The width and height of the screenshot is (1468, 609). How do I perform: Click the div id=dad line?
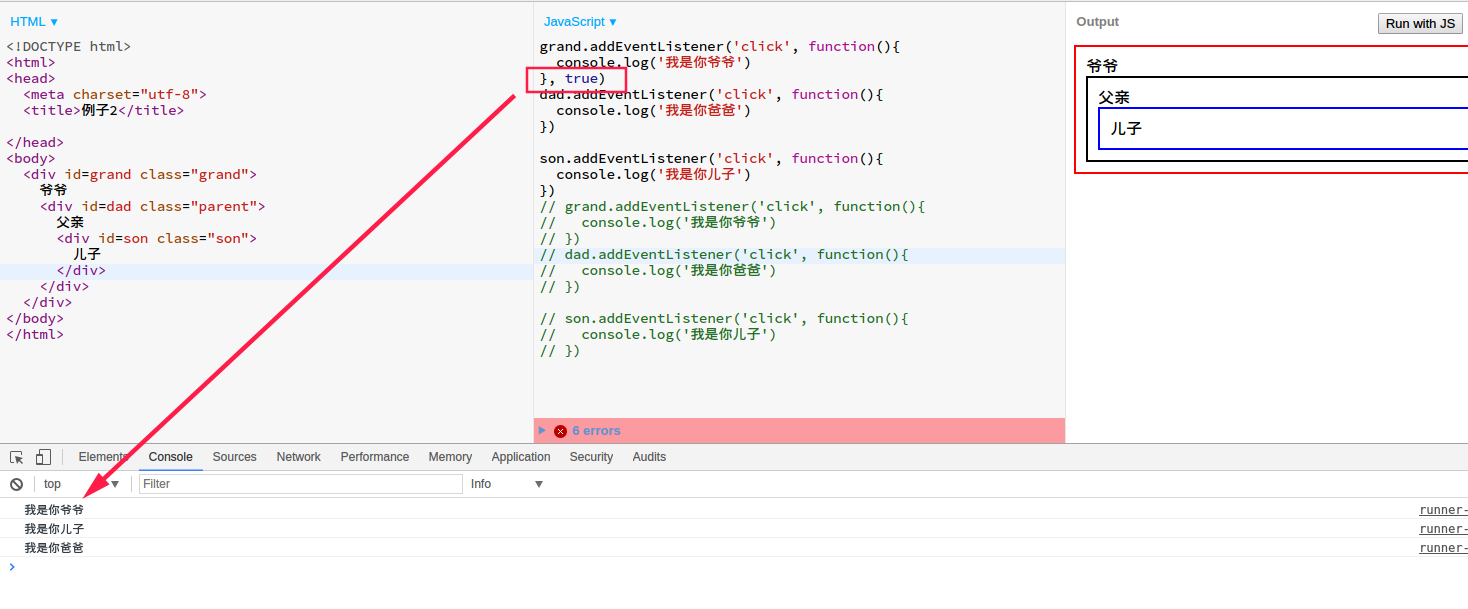pos(153,206)
